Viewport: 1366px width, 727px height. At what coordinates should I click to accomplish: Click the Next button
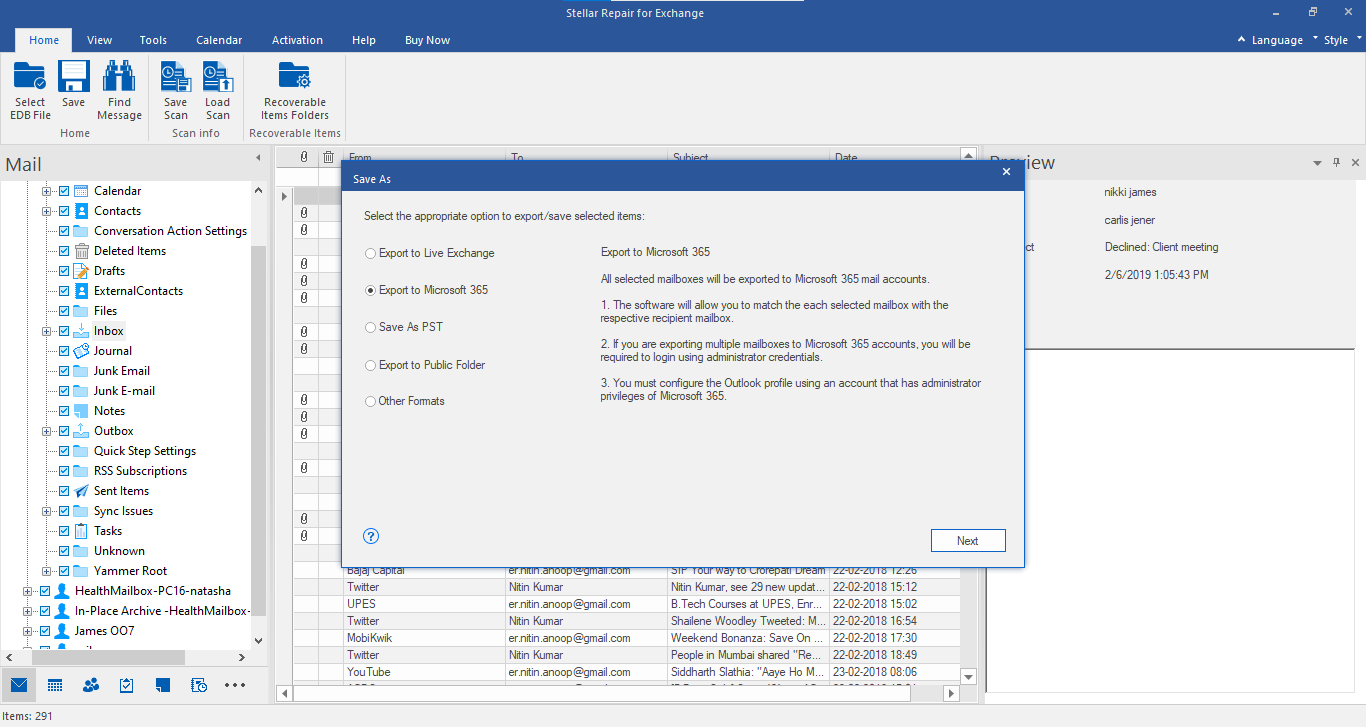pos(967,541)
